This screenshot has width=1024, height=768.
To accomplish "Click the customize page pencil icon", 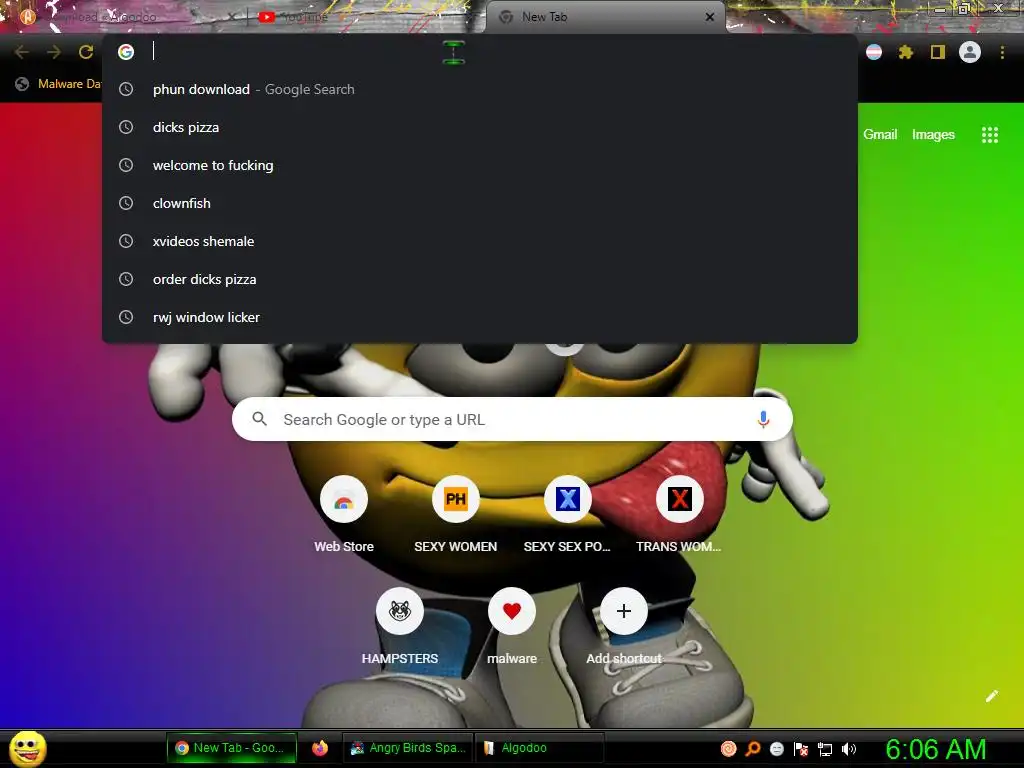I will coord(991,696).
